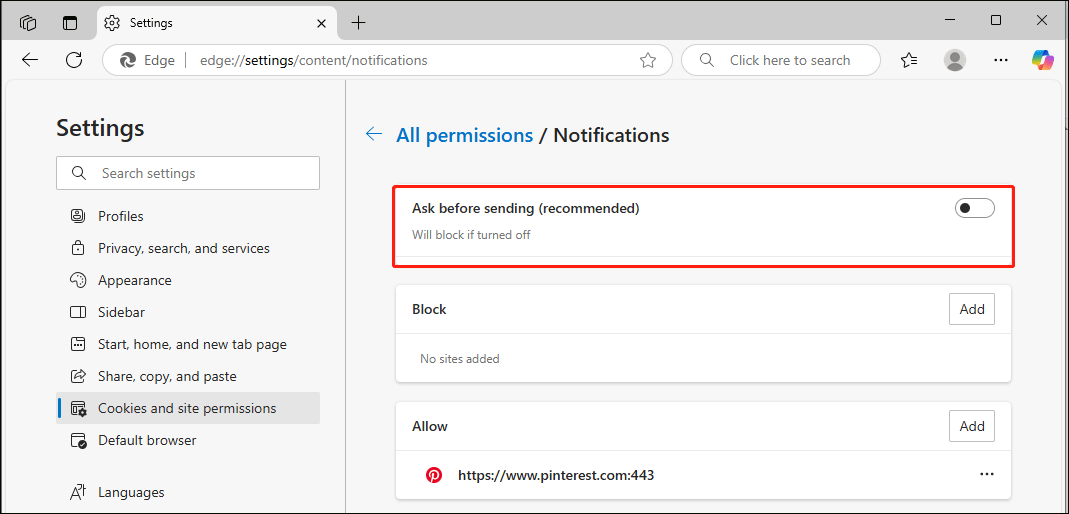Open Cookies and site permissions
This screenshot has width=1069, height=514.
[x=187, y=408]
